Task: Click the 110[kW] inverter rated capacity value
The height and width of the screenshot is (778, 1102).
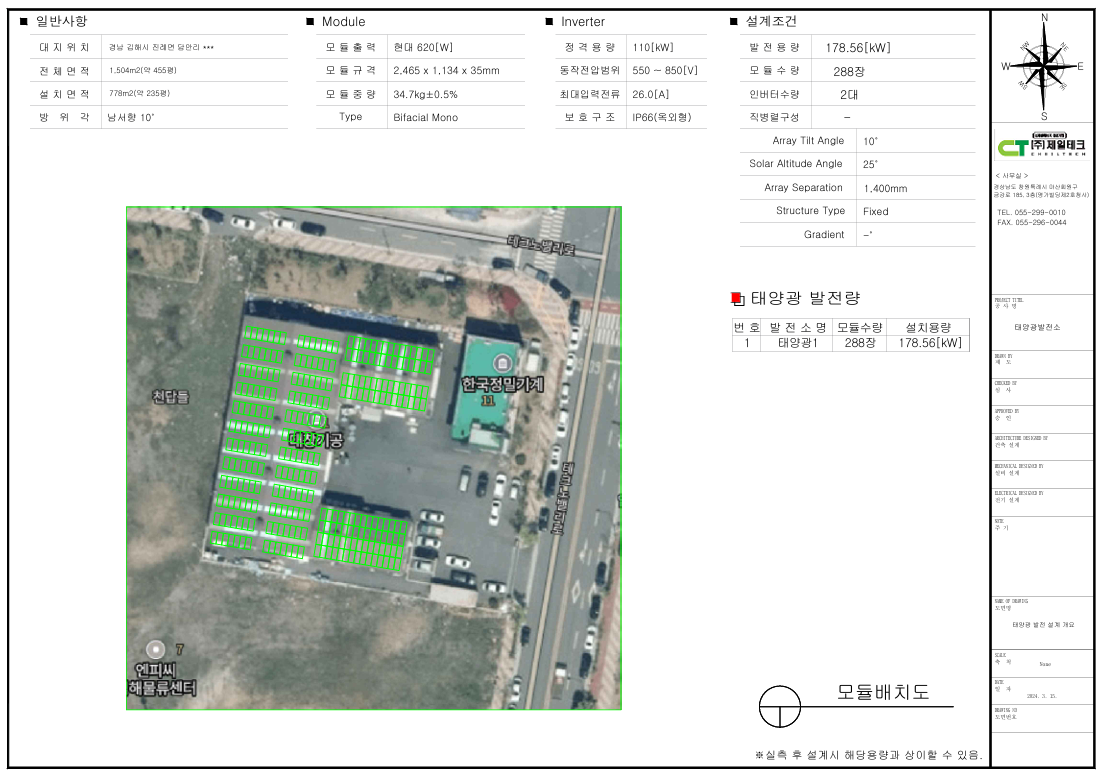Action: point(653,48)
